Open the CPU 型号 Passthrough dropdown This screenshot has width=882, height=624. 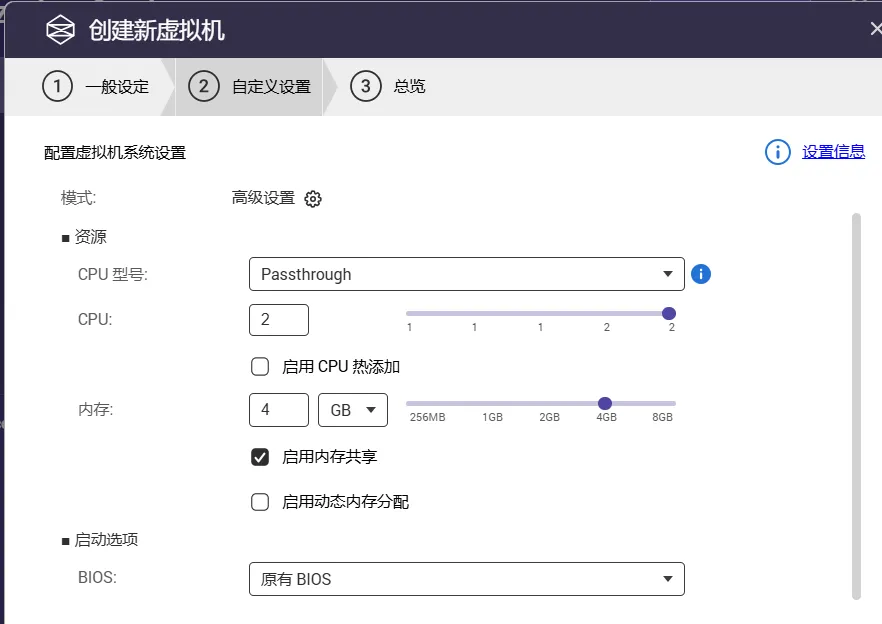pyautogui.click(x=466, y=274)
